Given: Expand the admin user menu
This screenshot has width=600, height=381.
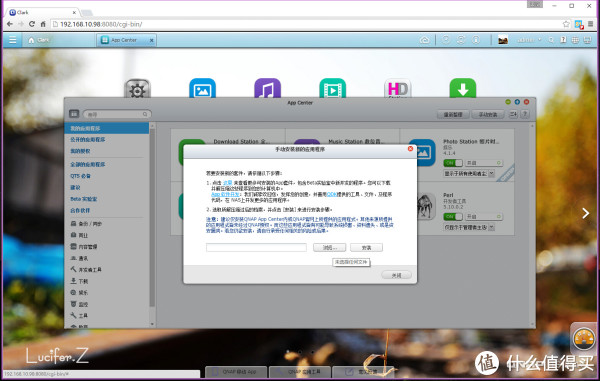Looking at the screenshot, I should [x=529, y=40].
